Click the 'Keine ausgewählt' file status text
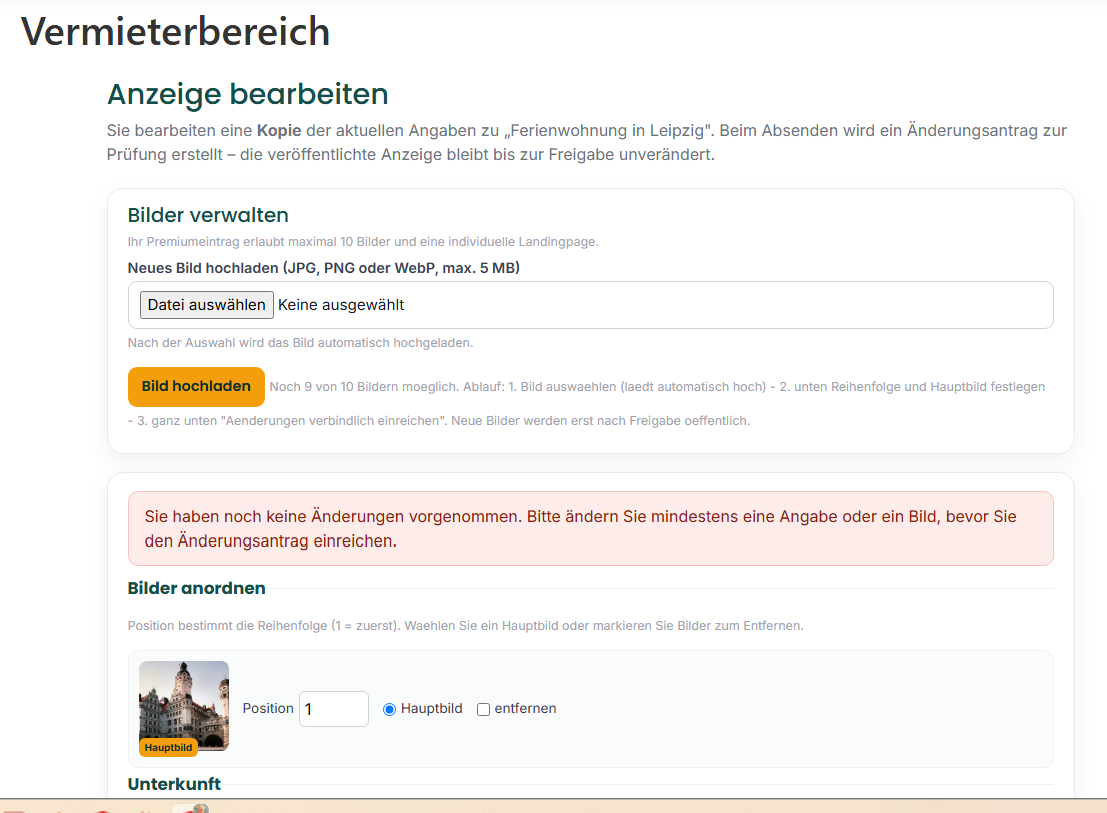Image resolution: width=1107 pixels, height=813 pixels. [341, 305]
